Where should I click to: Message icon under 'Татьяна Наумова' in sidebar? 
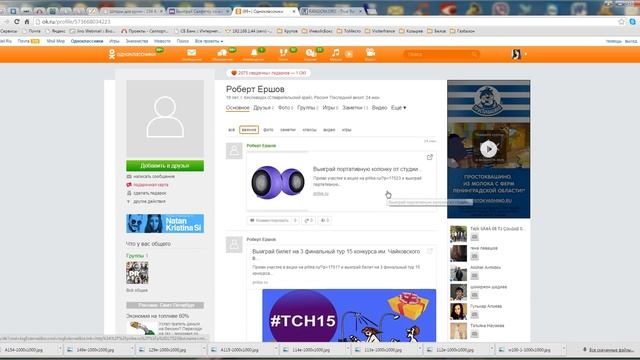tap(474, 334)
